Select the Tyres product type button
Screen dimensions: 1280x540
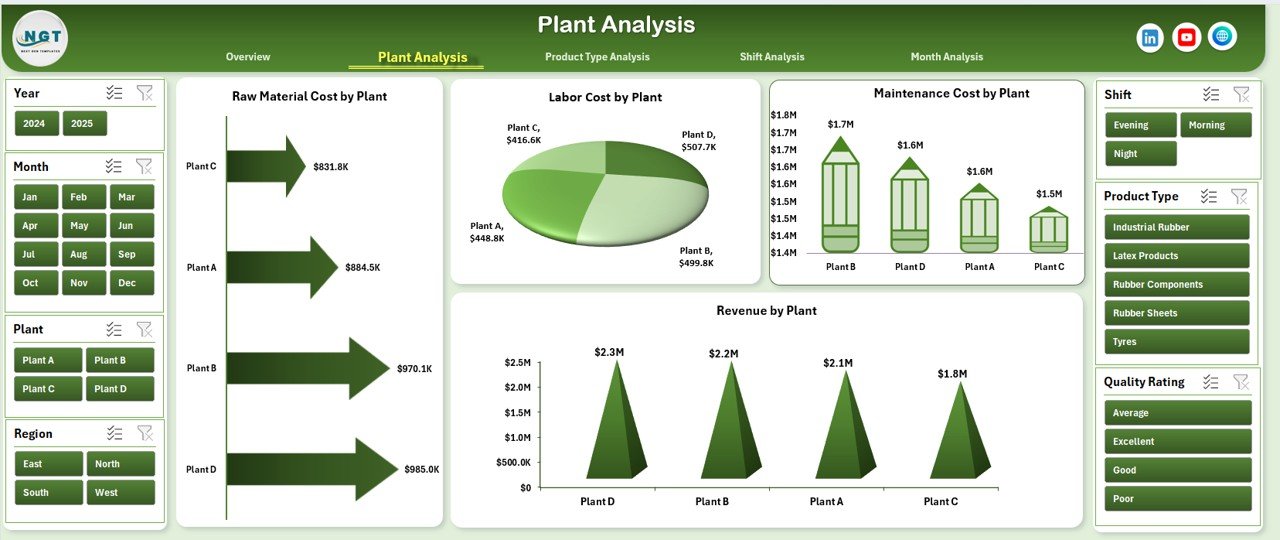click(1176, 342)
